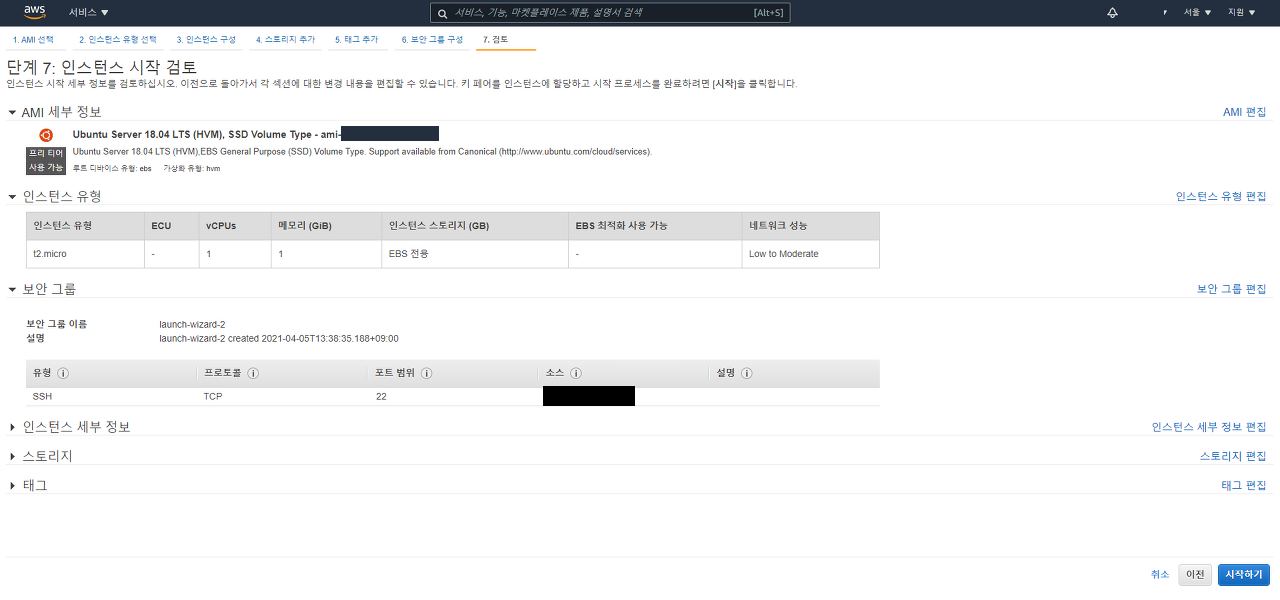Open the account name dropdown
The image size is (1280, 600).
click(1166, 12)
